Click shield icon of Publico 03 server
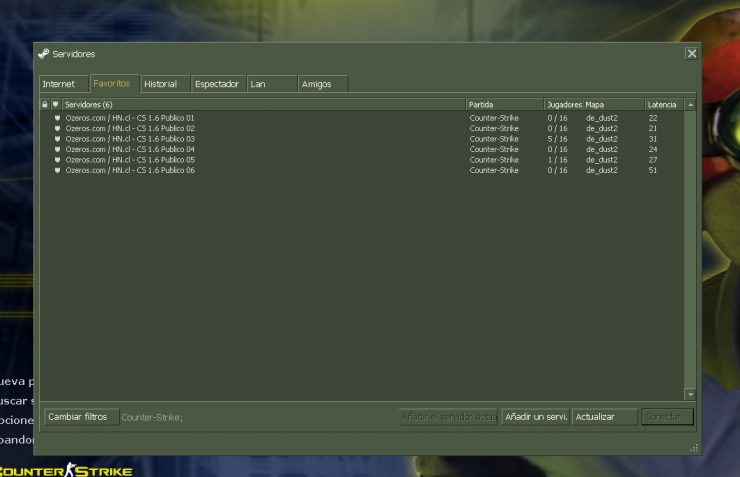Image resolution: width=740 pixels, height=477 pixels. (58, 139)
